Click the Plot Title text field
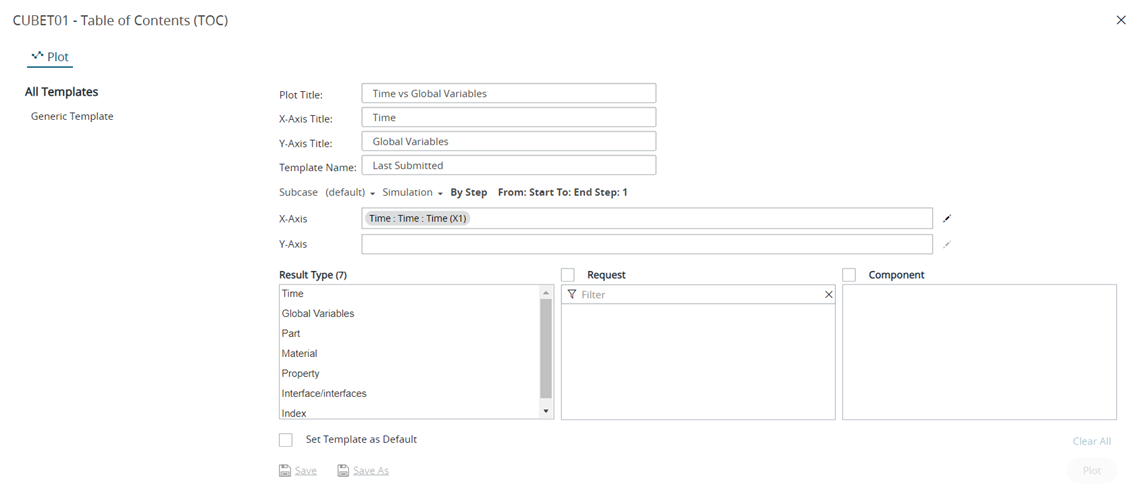This screenshot has height=504, width=1137. tap(508, 93)
